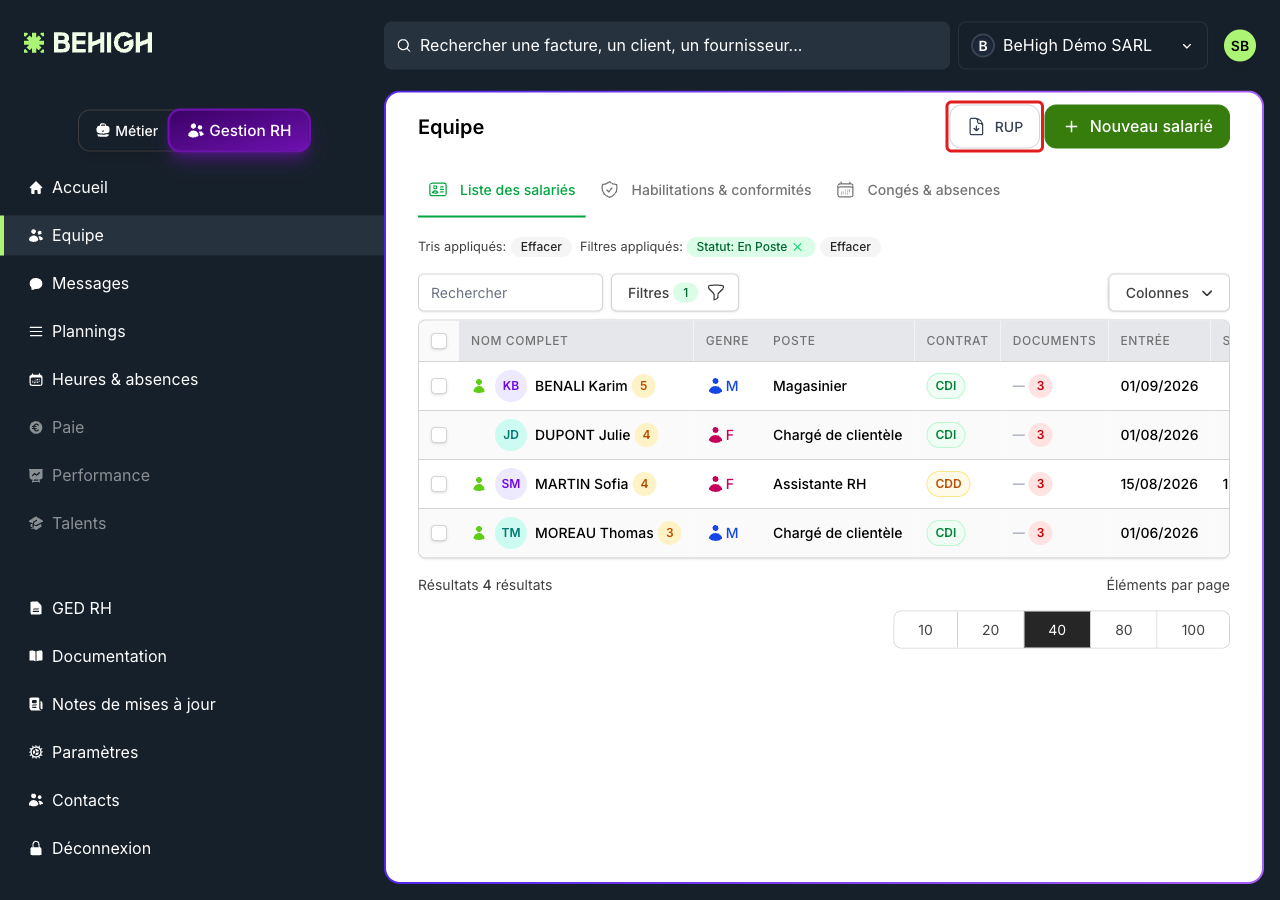Open the Liste des salariés tab
This screenshot has height=900, width=1280.
[x=502, y=190]
